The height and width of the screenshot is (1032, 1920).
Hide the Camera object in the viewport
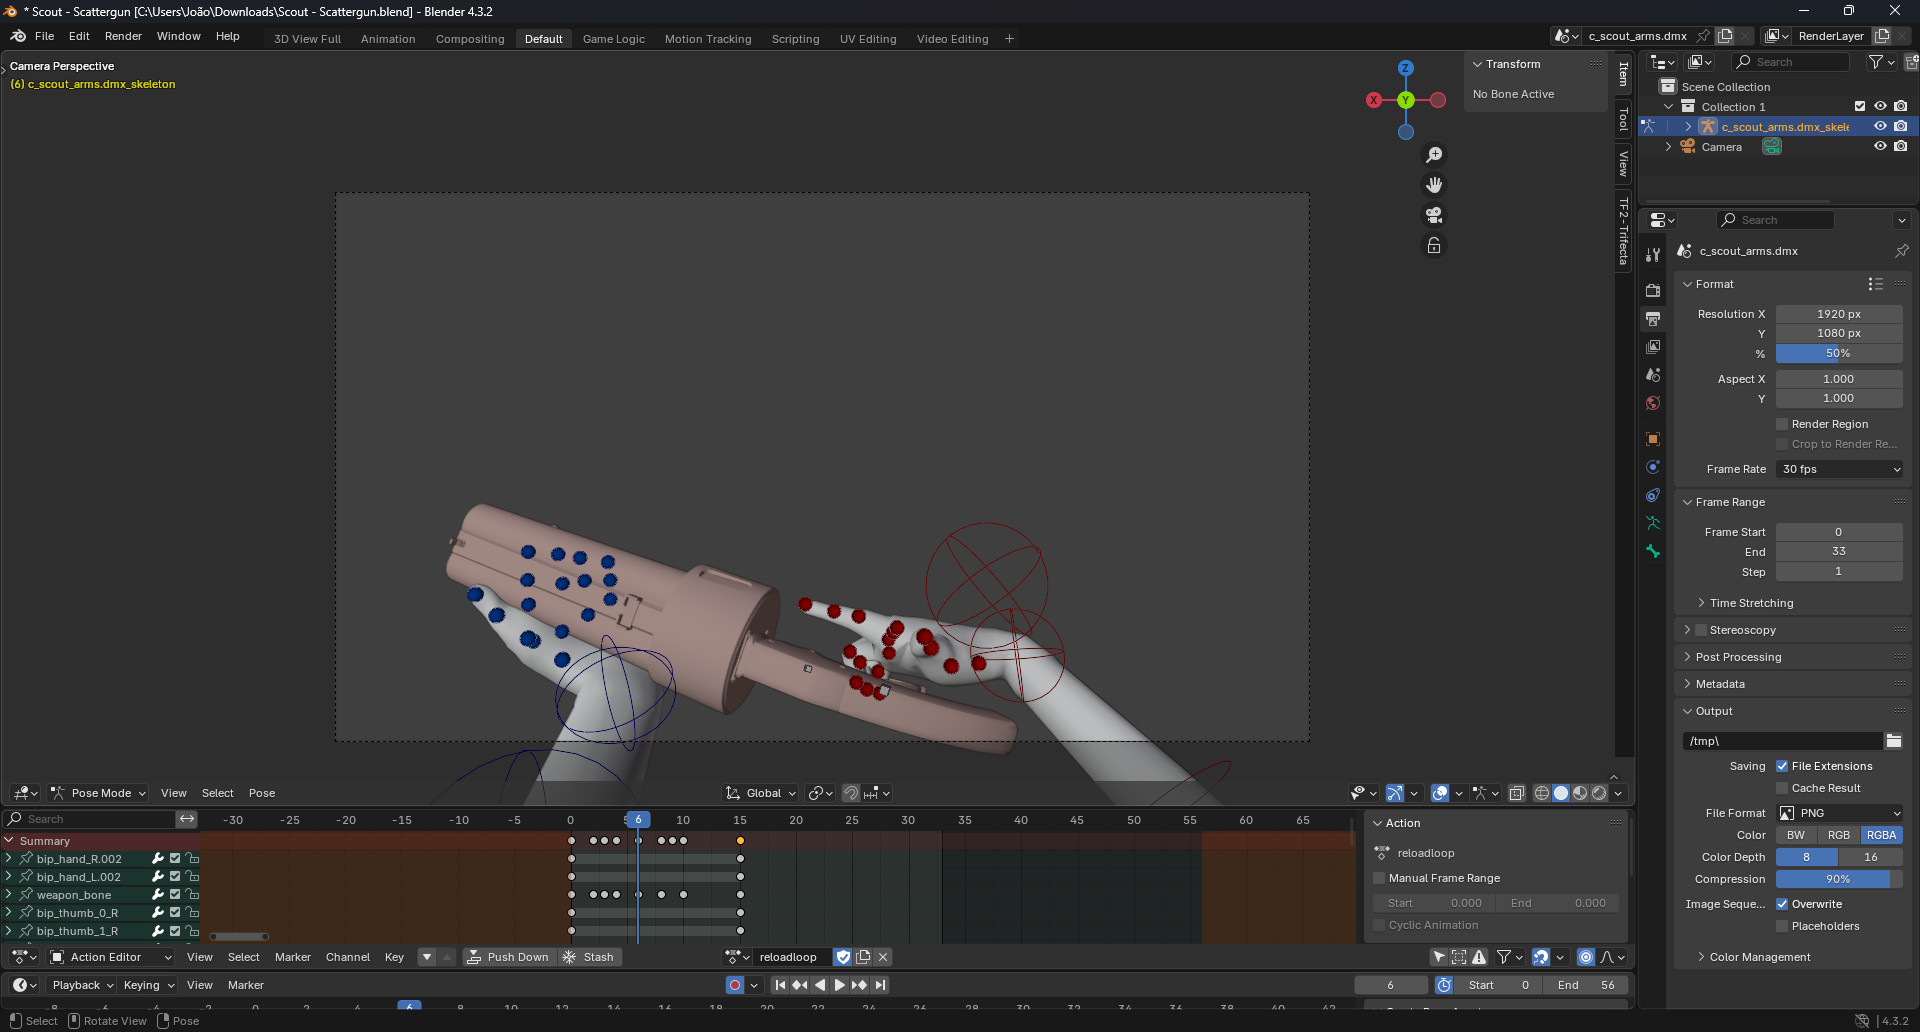tap(1881, 146)
